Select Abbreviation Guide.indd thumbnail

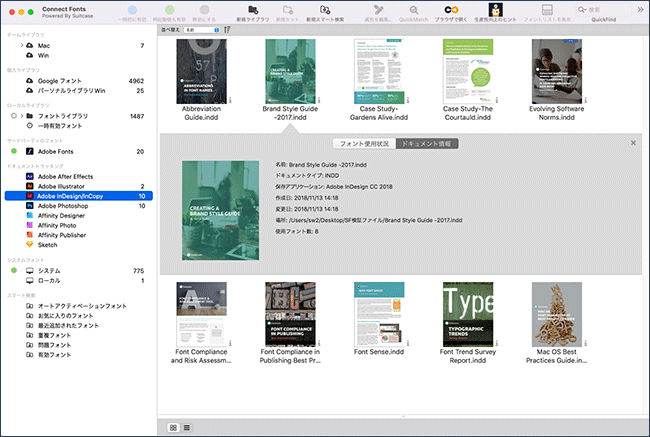[x=201, y=71]
